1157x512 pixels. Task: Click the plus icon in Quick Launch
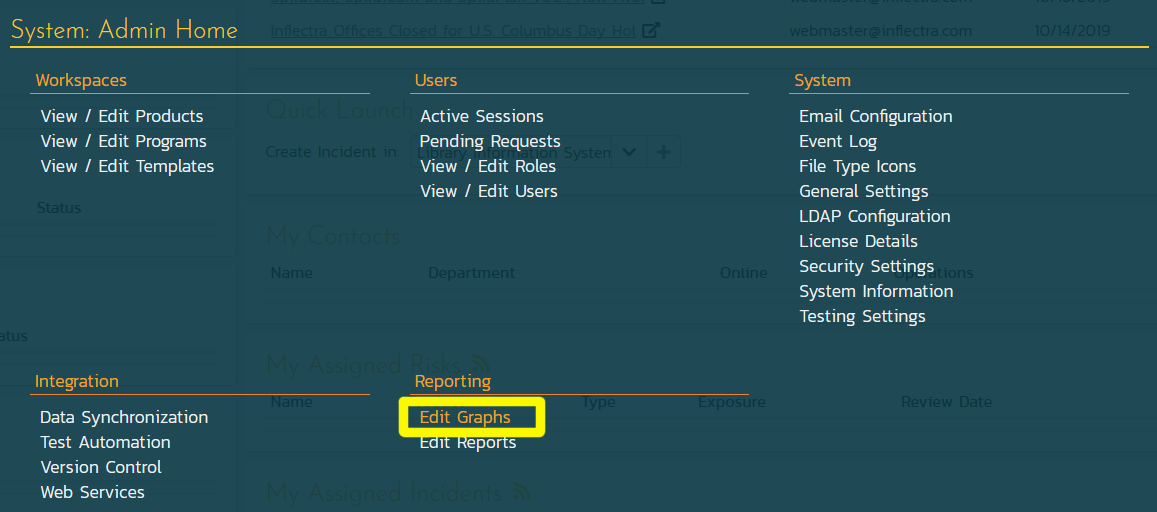pos(662,152)
